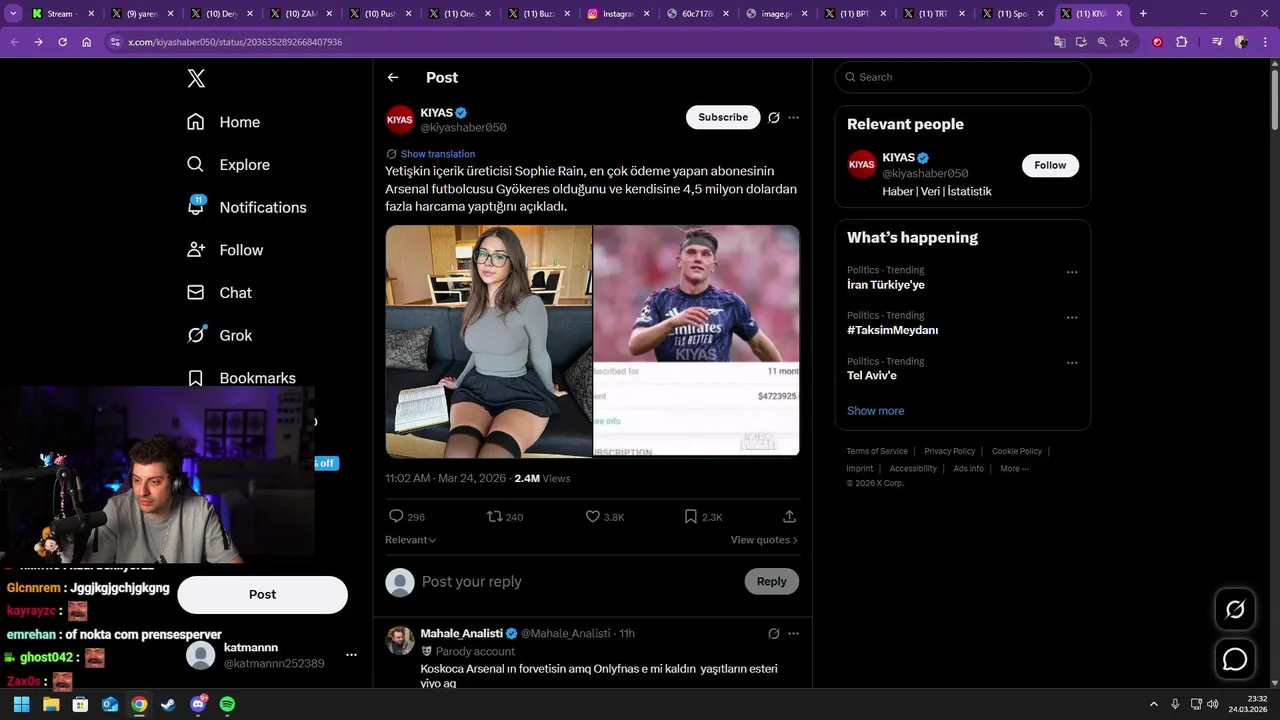Viewport: 1280px width, 720px height.
Task: Open a new browser tab
Action: pyautogui.click(x=1143, y=14)
